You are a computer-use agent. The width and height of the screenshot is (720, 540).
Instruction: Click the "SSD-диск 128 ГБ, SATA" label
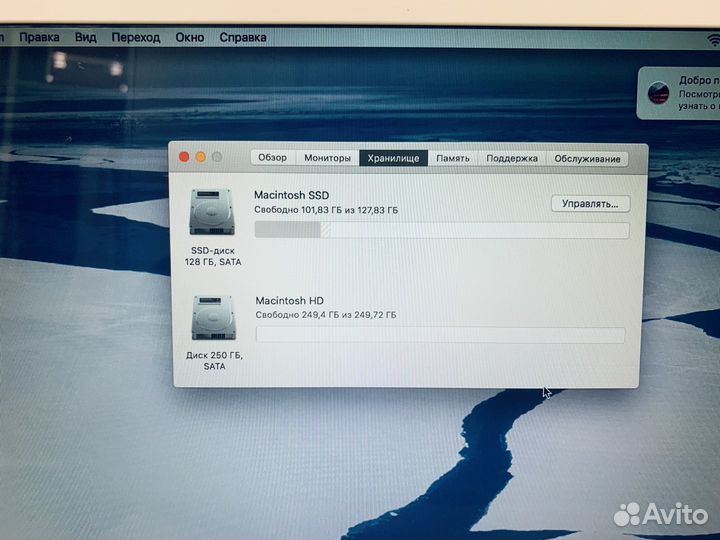coord(213,256)
